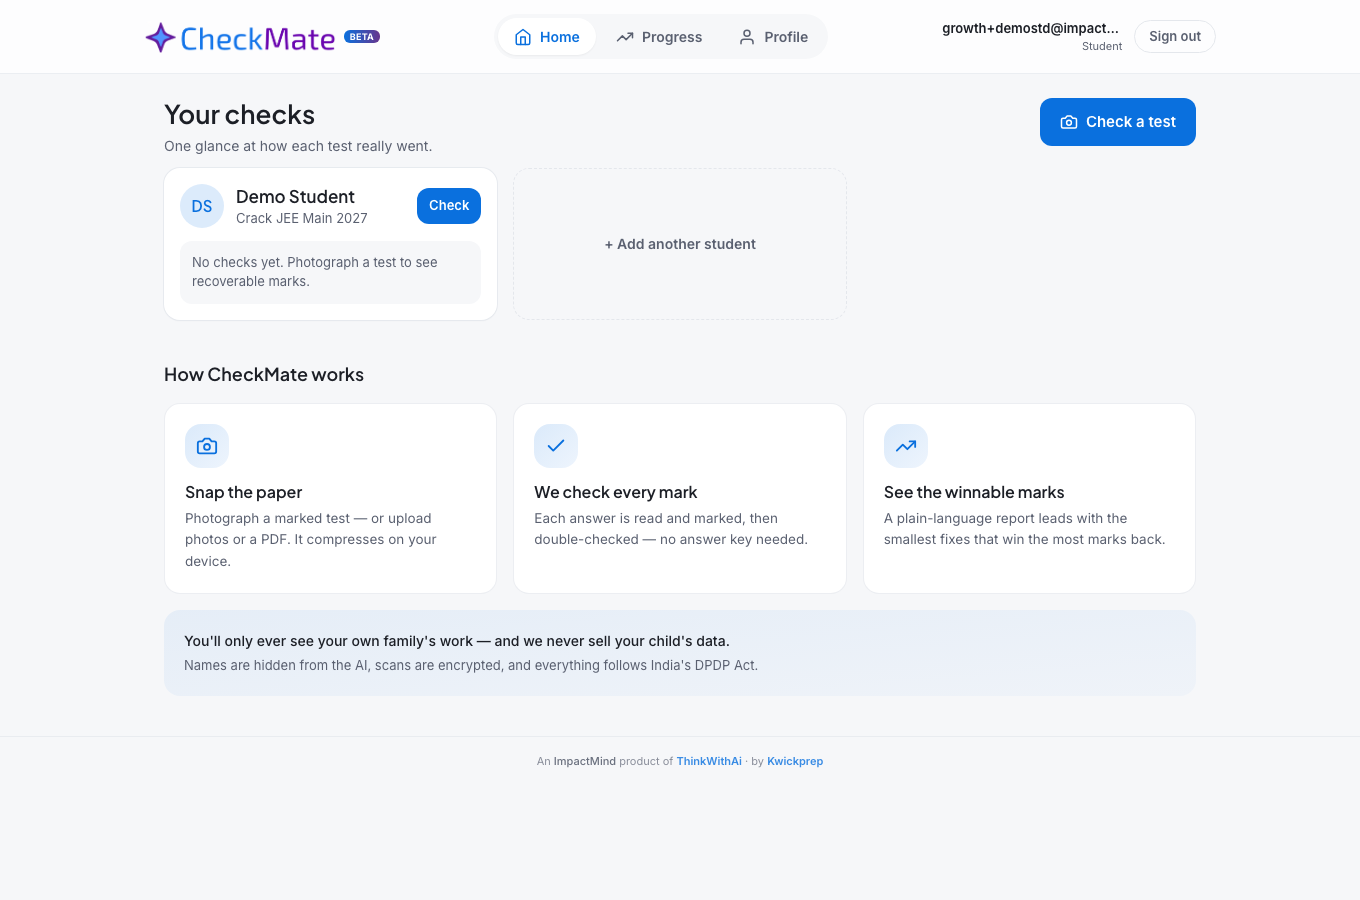Visit the Kwickprep footer link
This screenshot has height=900, width=1360.
(x=795, y=761)
